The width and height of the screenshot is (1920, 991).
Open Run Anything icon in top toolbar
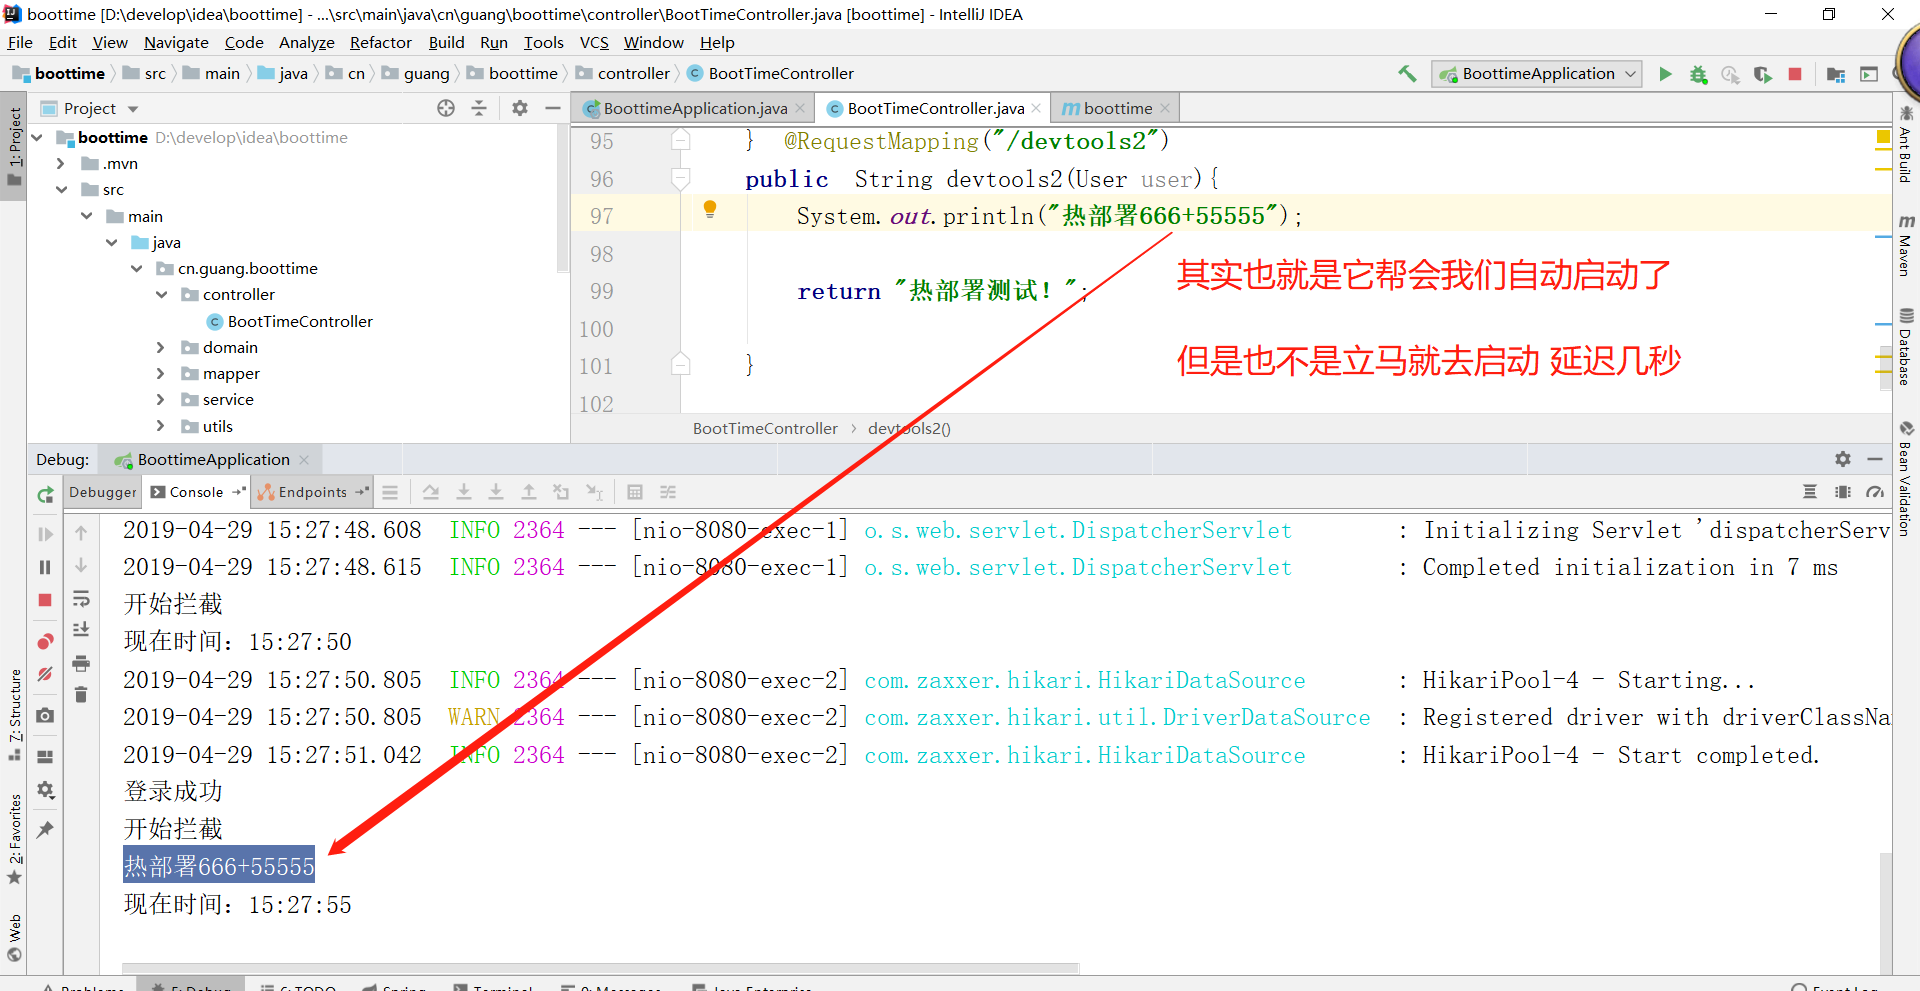(1869, 74)
